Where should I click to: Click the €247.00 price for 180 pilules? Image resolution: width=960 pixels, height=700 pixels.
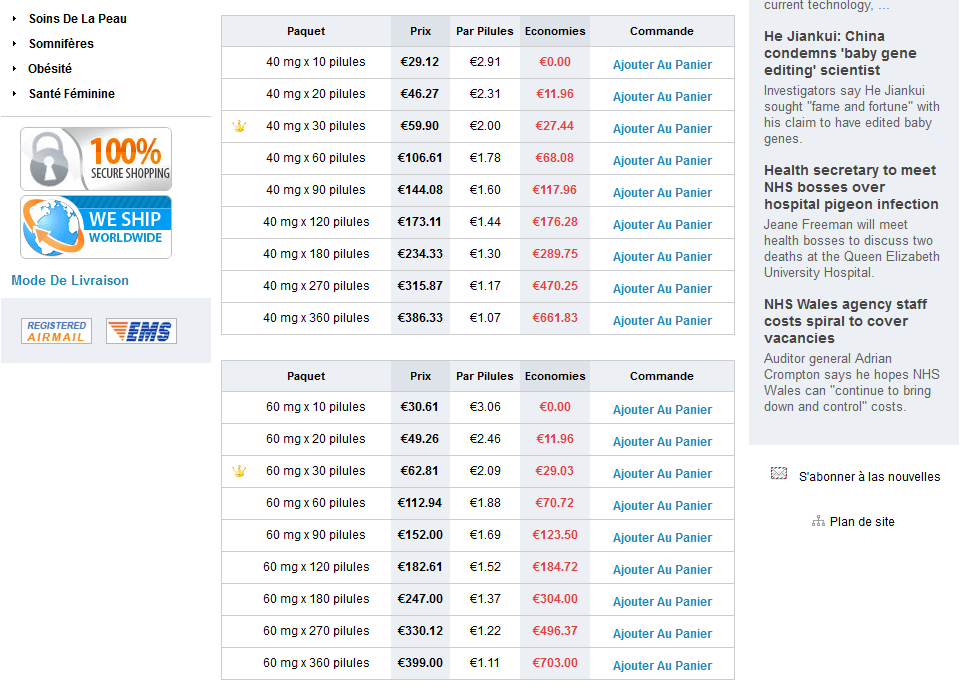(419, 599)
